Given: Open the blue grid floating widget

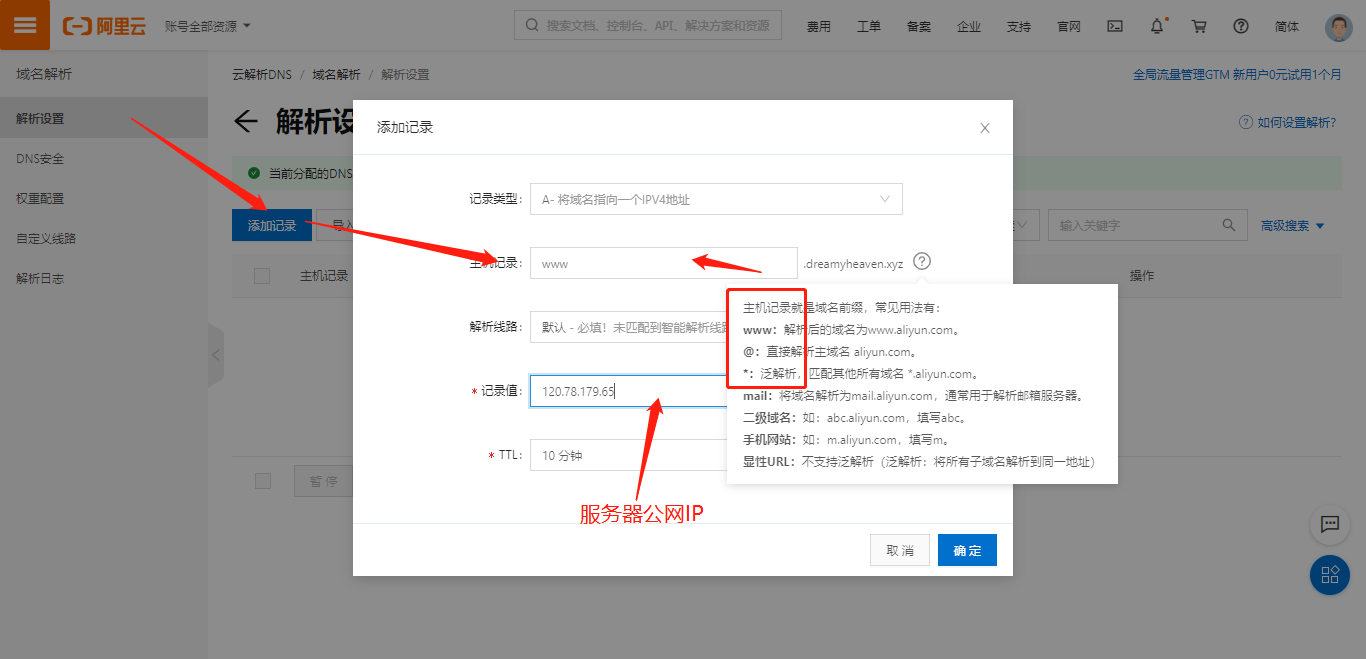Looking at the screenshot, I should click(x=1330, y=575).
